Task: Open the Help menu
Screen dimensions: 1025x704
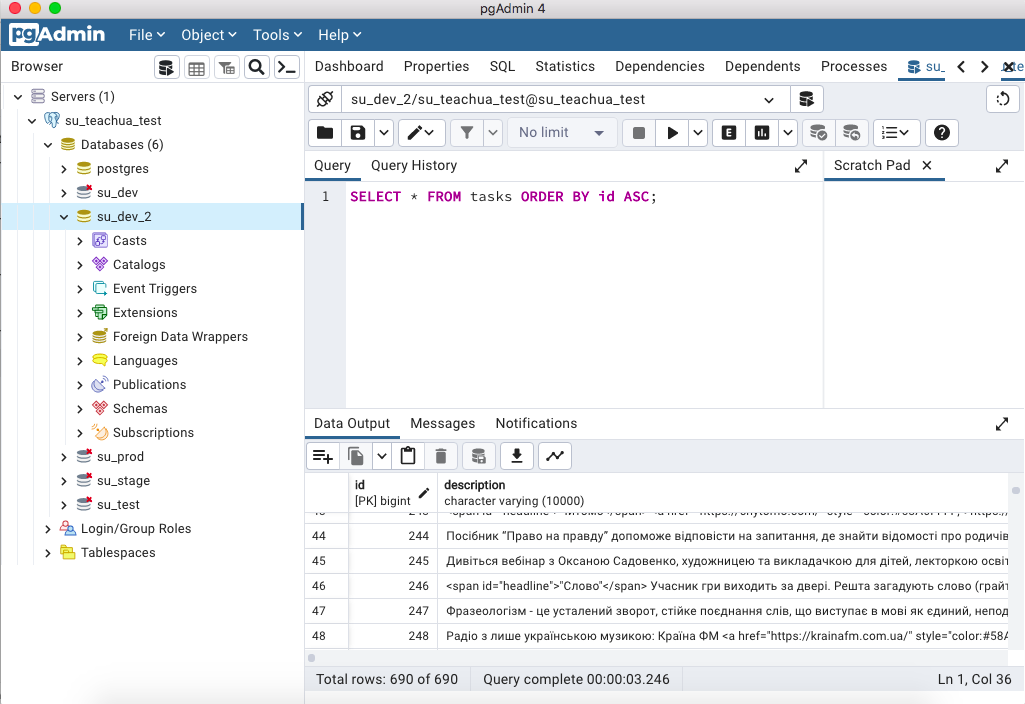Action: (339, 35)
